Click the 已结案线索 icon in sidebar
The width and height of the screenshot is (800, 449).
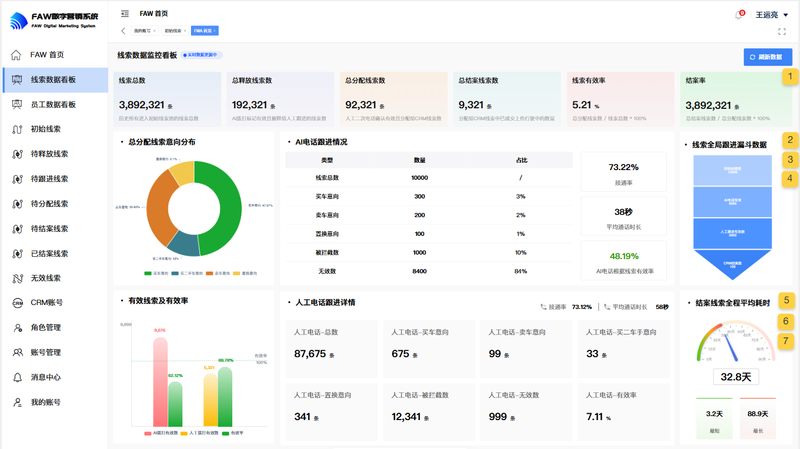[17, 254]
